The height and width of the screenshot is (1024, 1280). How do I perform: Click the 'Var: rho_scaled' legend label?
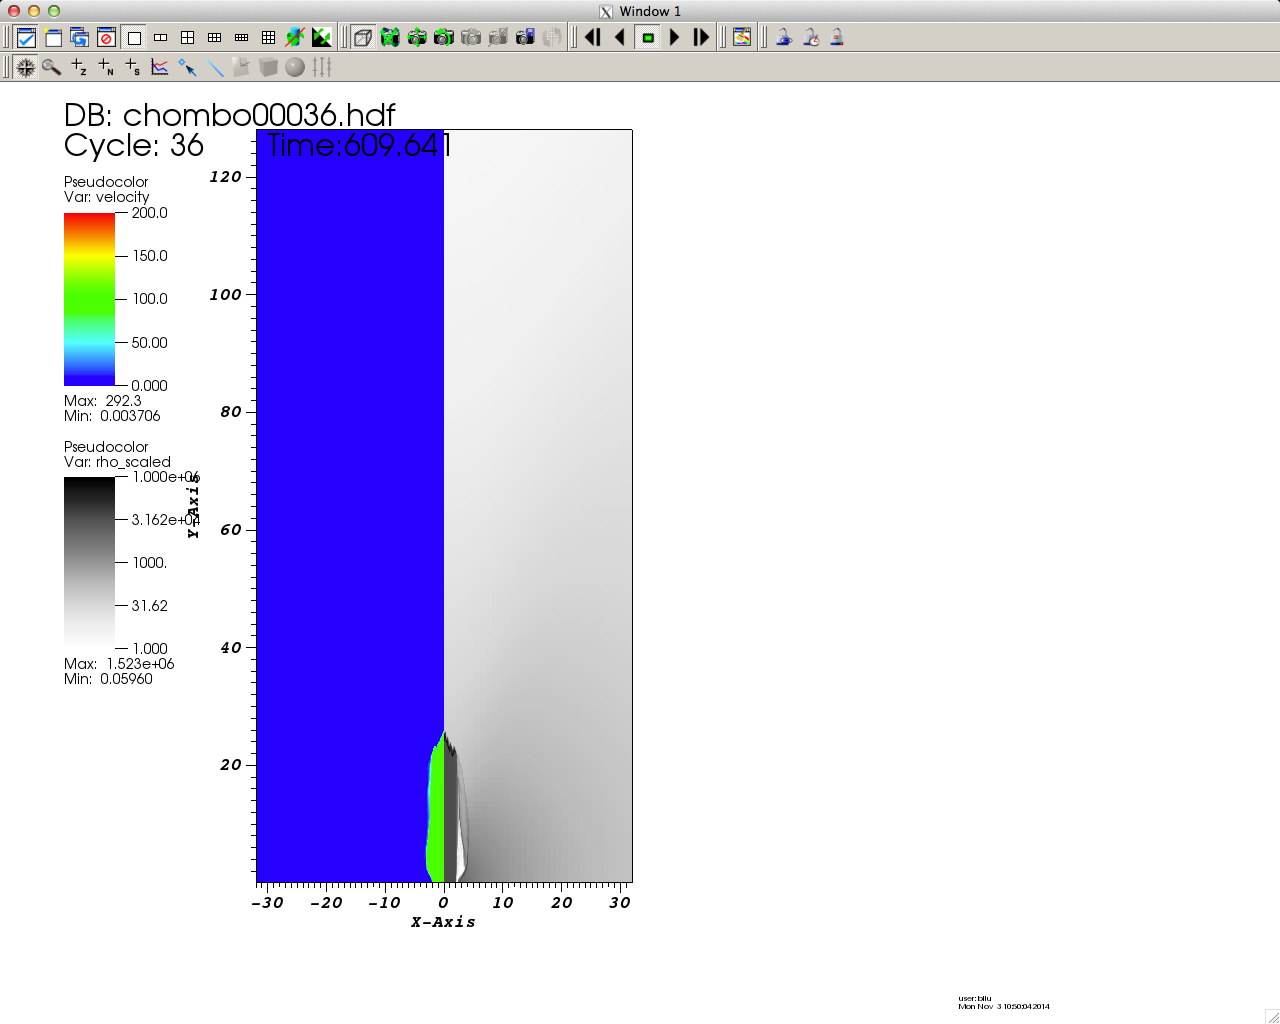(117, 462)
